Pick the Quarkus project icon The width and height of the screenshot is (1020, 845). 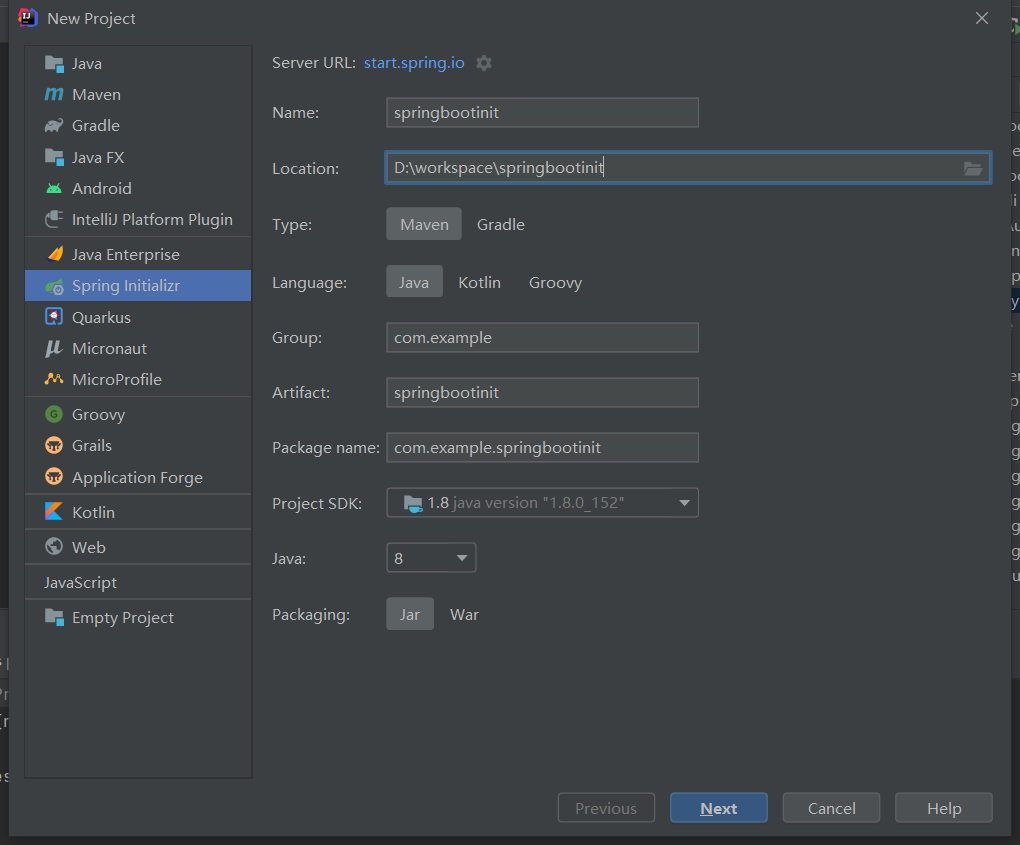click(x=54, y=317)
